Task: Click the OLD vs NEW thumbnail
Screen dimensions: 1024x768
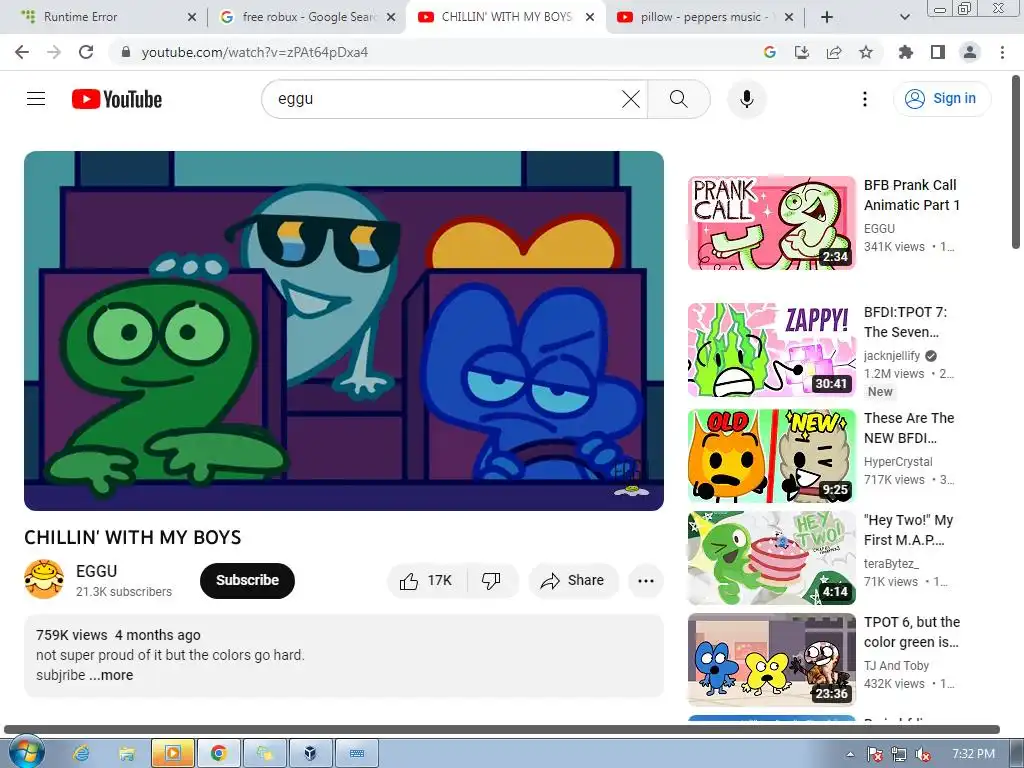Action: tap(771, 456)
